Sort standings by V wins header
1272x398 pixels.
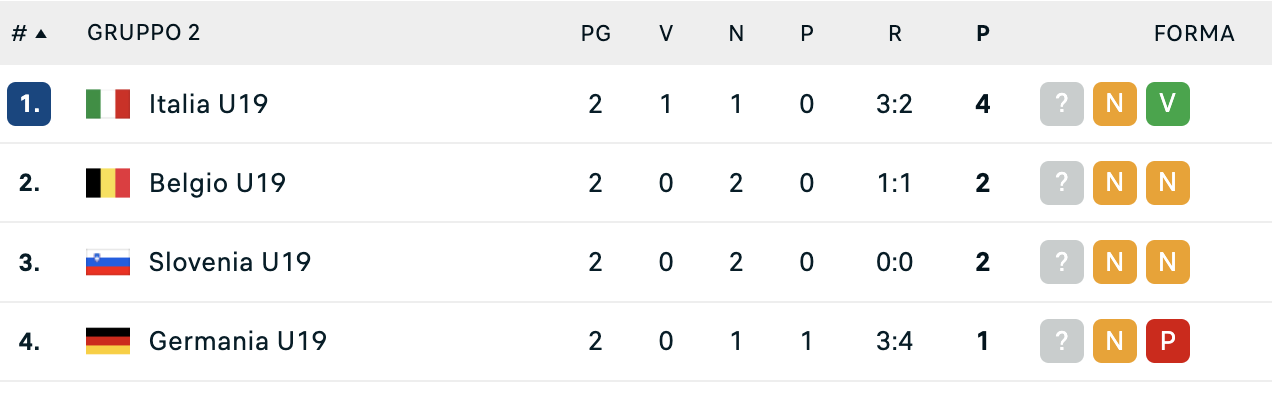pyautogui.click(x=666, y=33)
